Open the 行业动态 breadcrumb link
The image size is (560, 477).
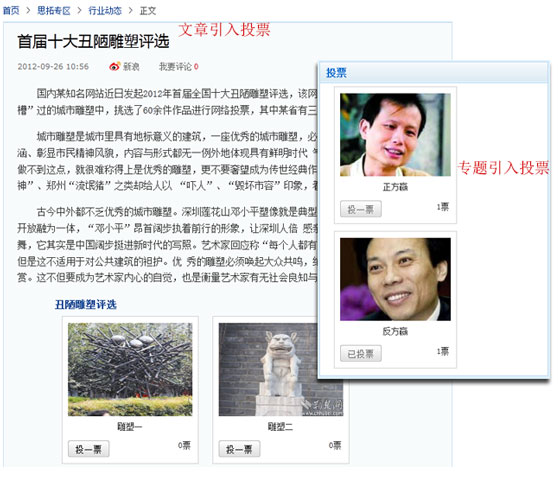(x=105, y=11)
